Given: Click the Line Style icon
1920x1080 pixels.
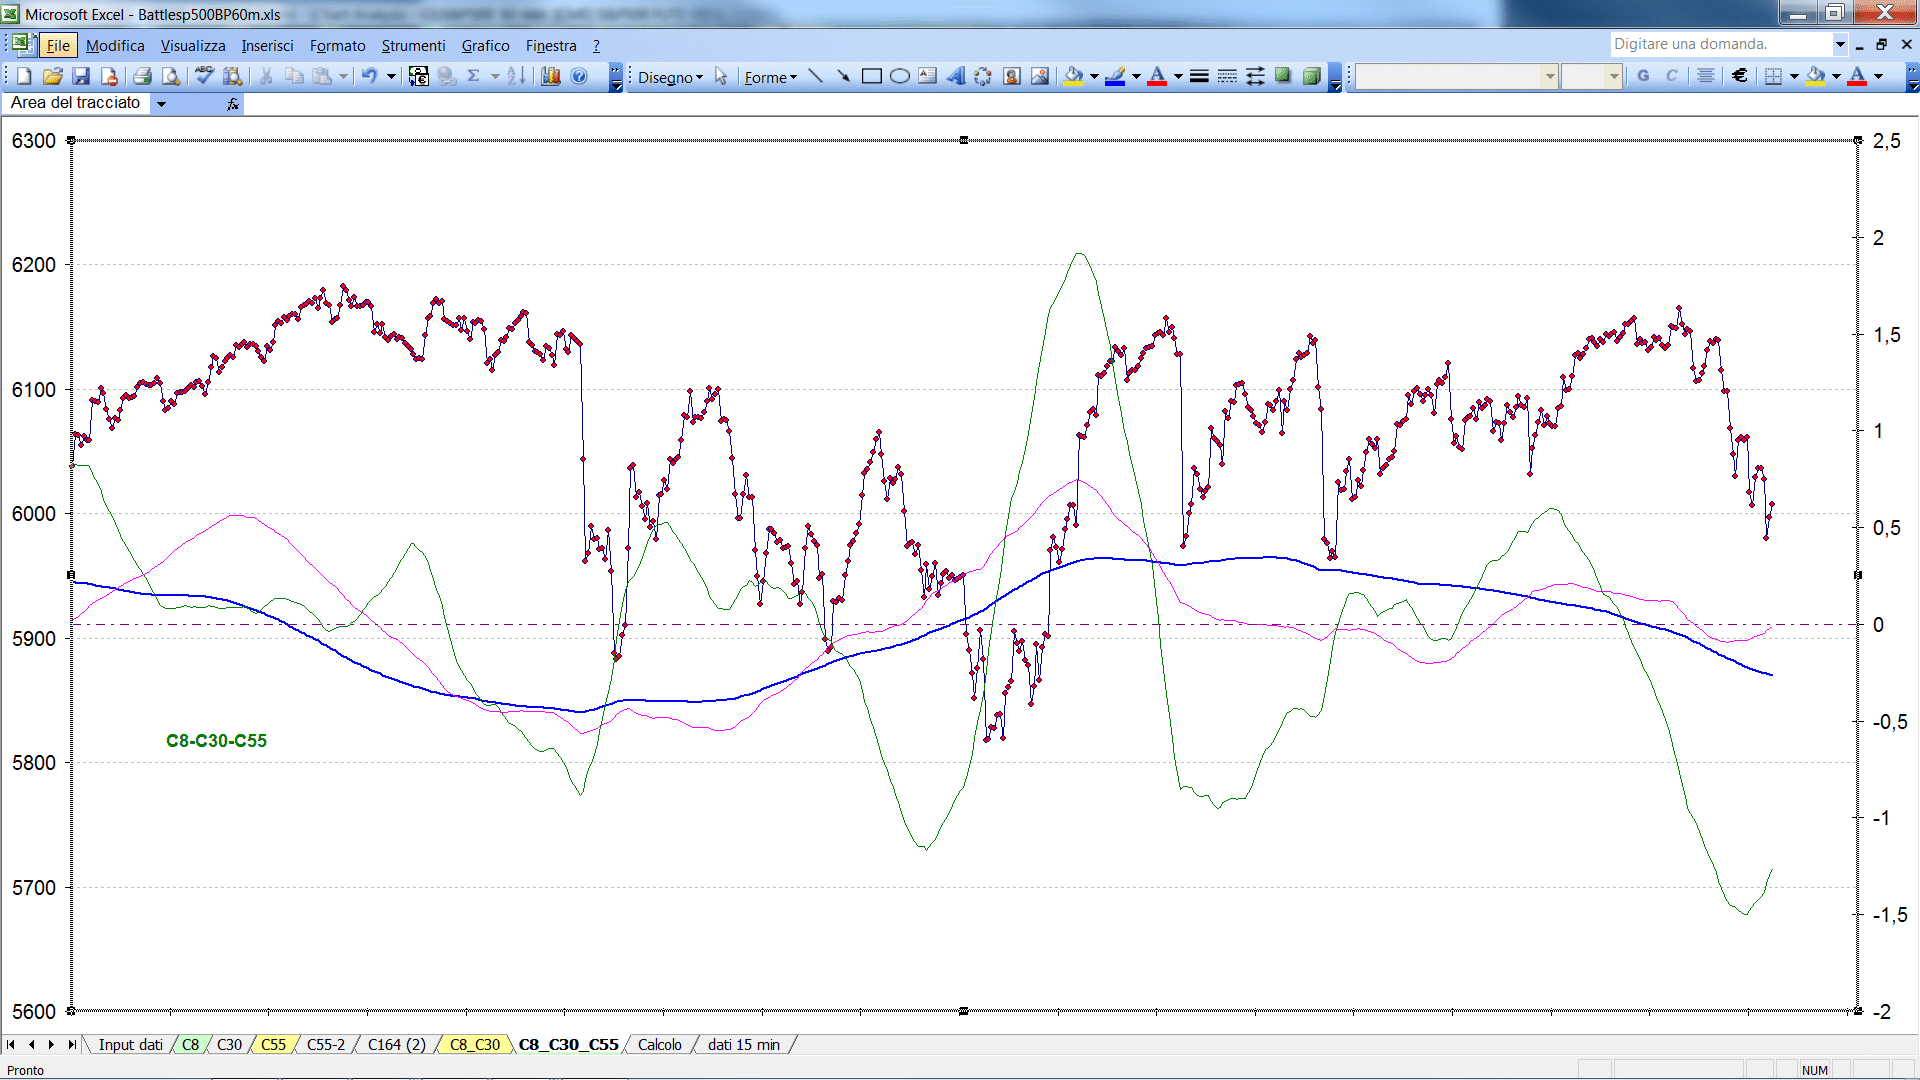Looking at the screenshot, I should point(1199,76).
